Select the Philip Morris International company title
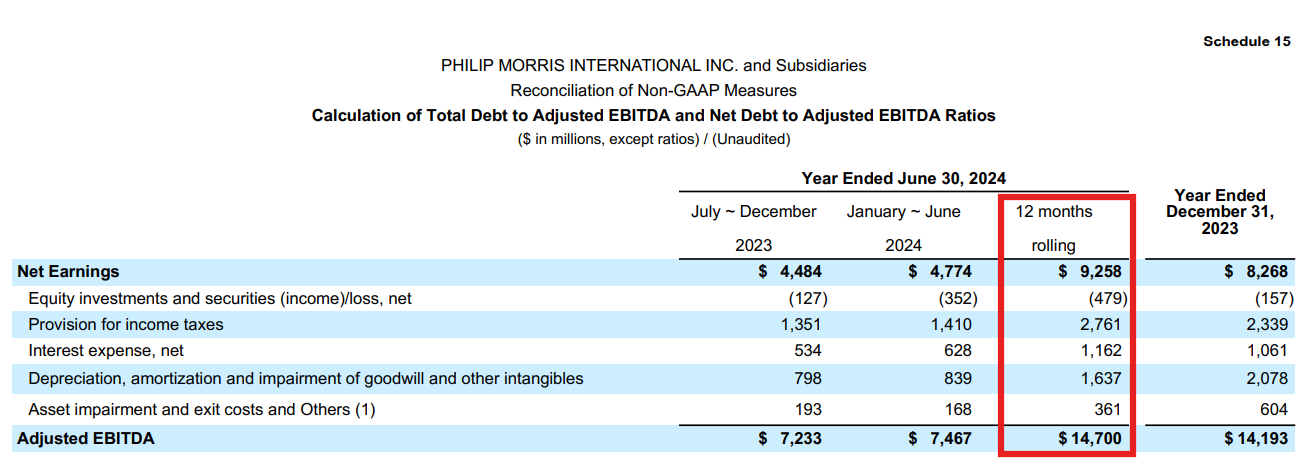The height and width of the screenshot is (463, 1311). click(653, 65)
